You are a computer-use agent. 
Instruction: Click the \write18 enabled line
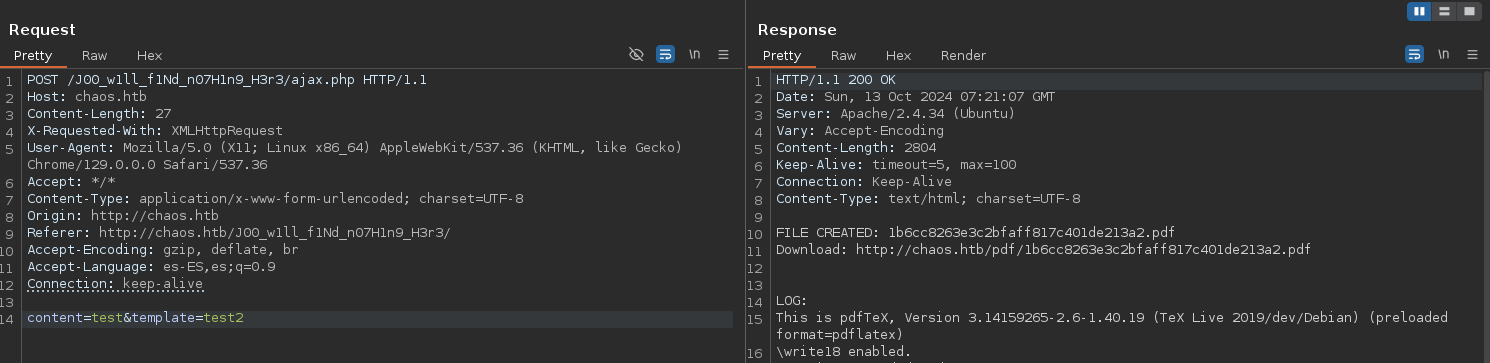843,352
